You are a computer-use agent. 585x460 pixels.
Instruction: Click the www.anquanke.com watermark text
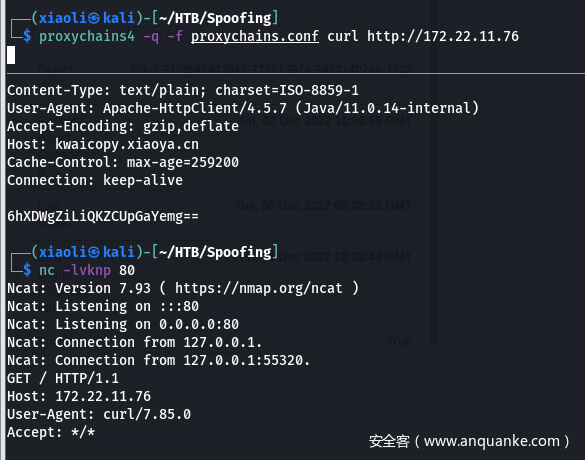(492, 441)
